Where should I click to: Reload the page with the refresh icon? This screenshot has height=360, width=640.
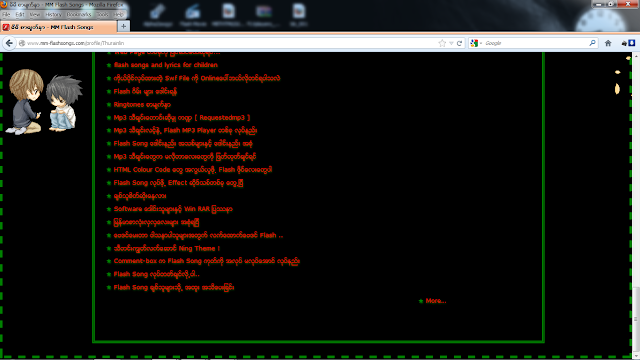pyautogui.click(x=459, y=43)
